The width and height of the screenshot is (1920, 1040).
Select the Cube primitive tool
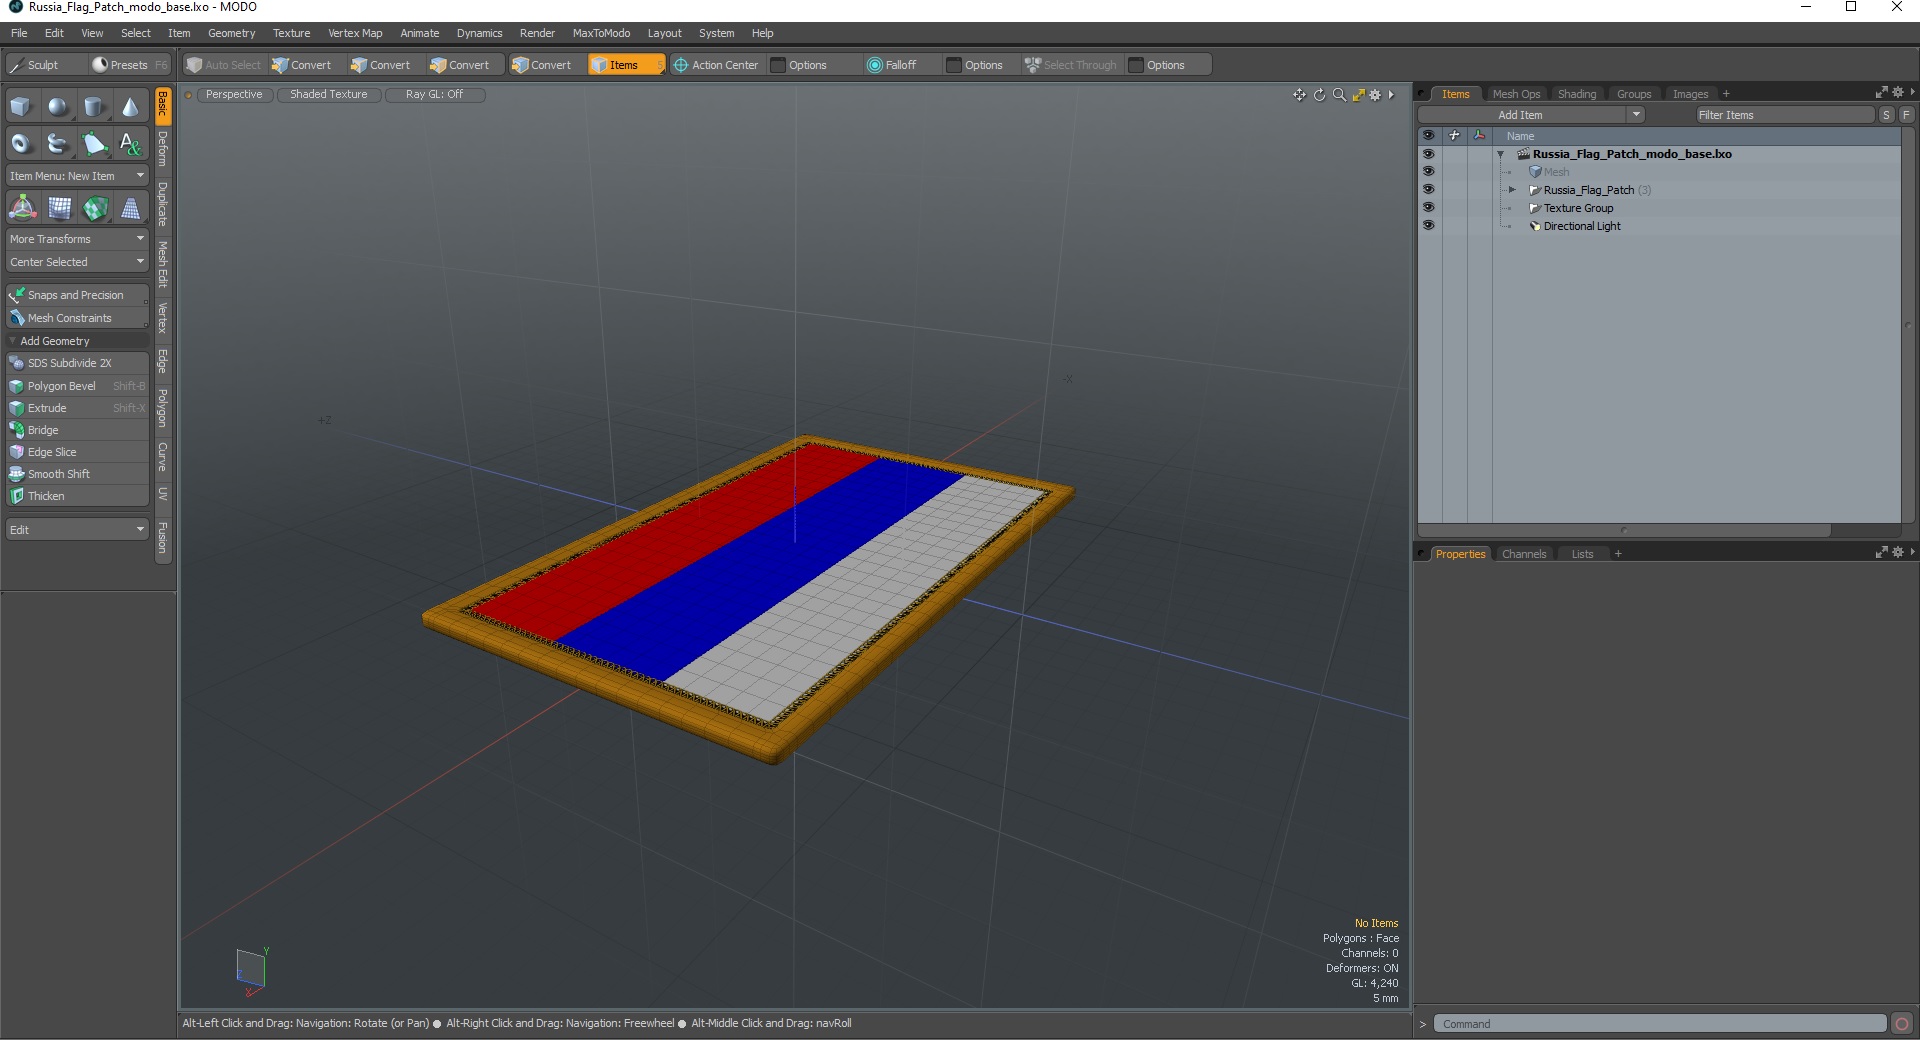21,107
